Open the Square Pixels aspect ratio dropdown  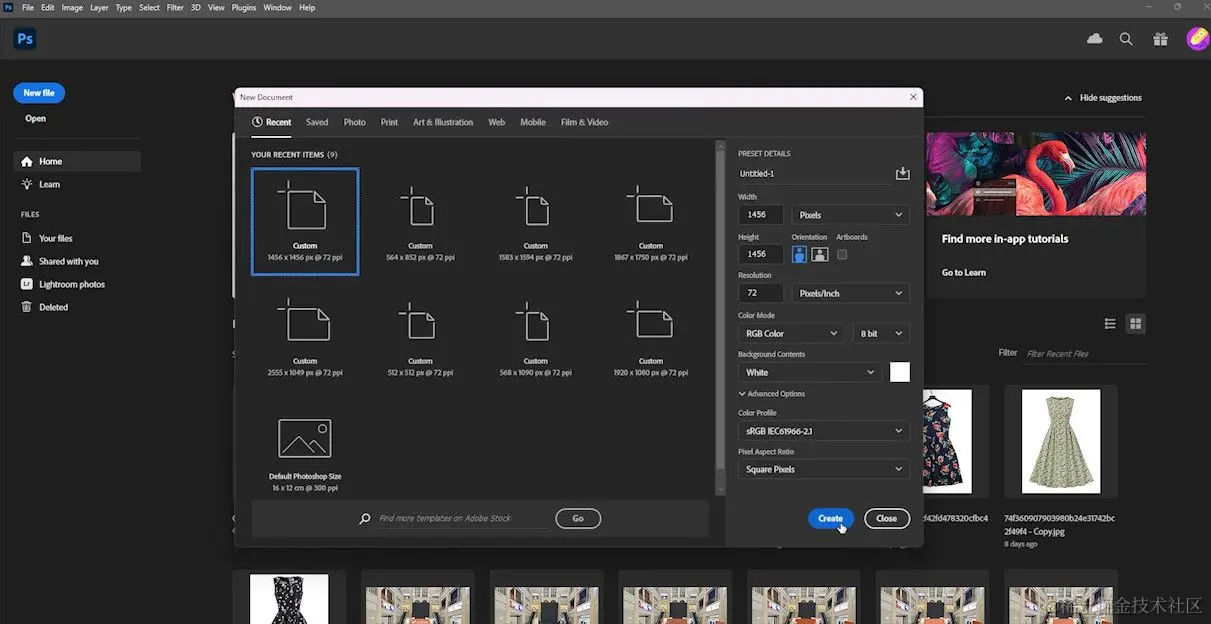(x=823, y=469)
